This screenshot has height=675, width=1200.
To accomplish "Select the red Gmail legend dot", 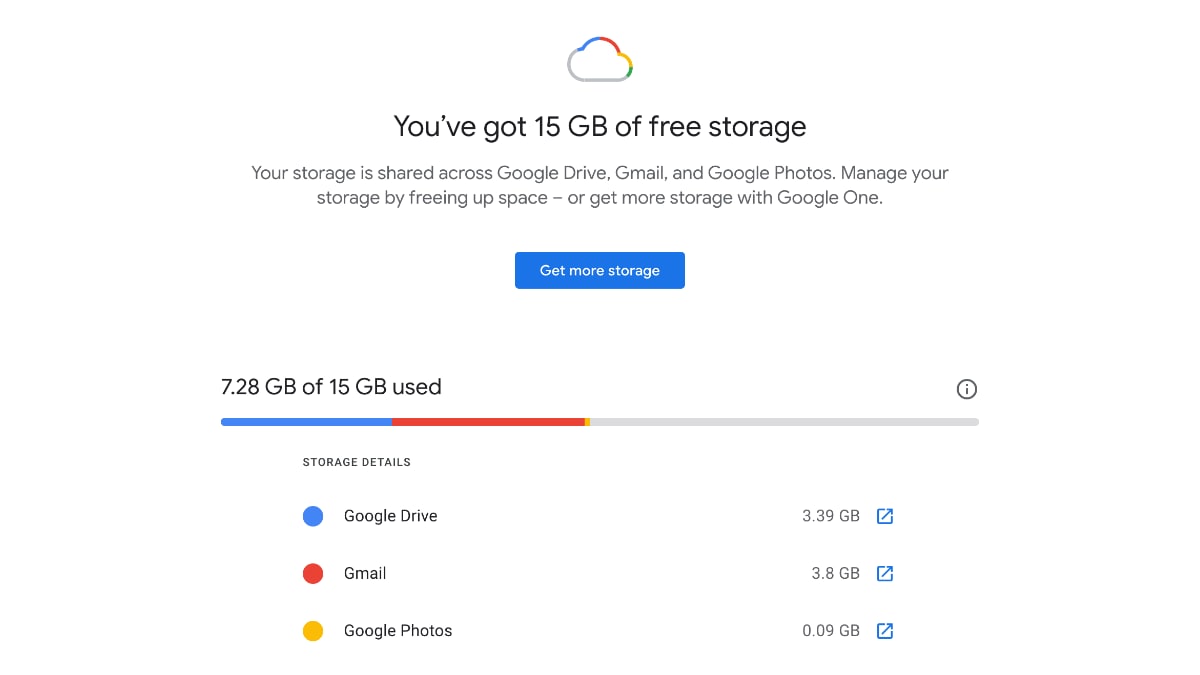I will click(313, 573).
